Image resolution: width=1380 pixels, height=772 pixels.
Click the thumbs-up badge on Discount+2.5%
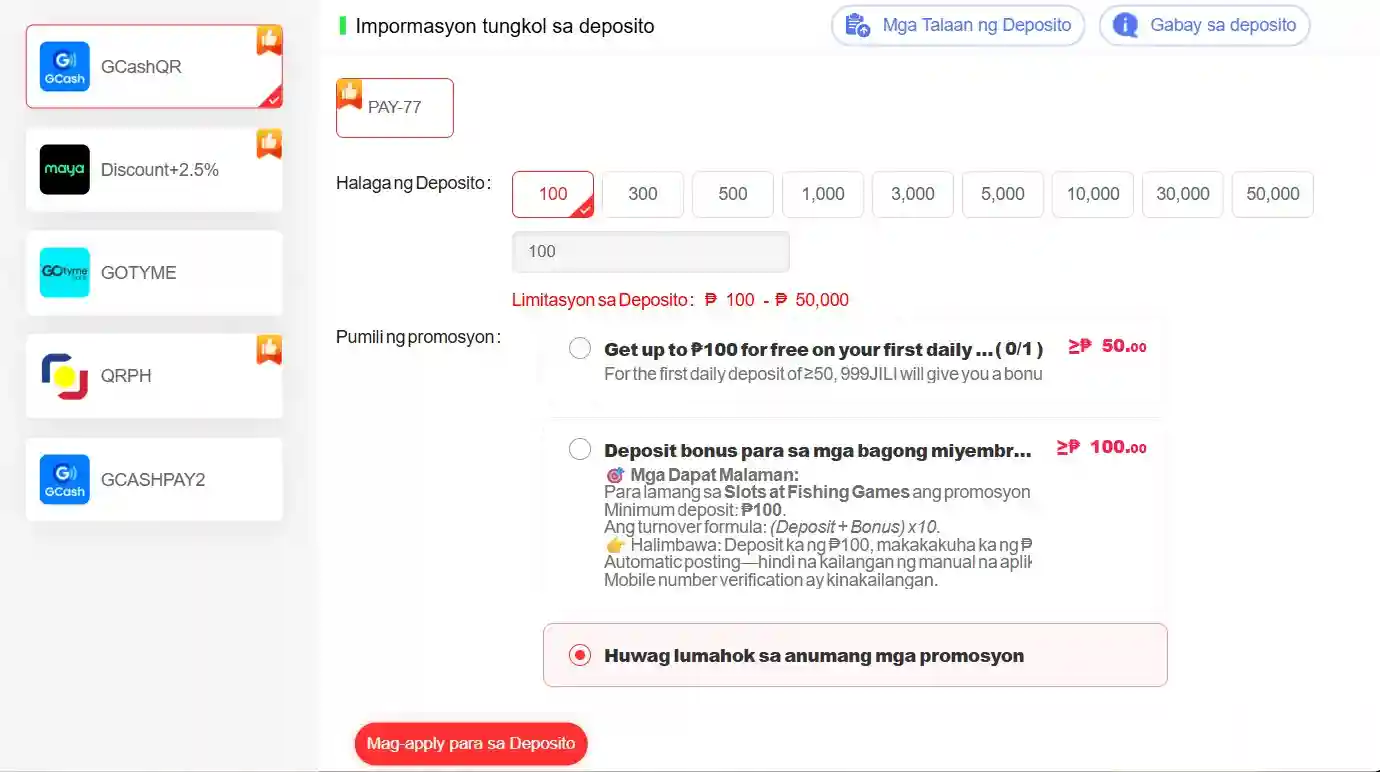click(268, 143)
